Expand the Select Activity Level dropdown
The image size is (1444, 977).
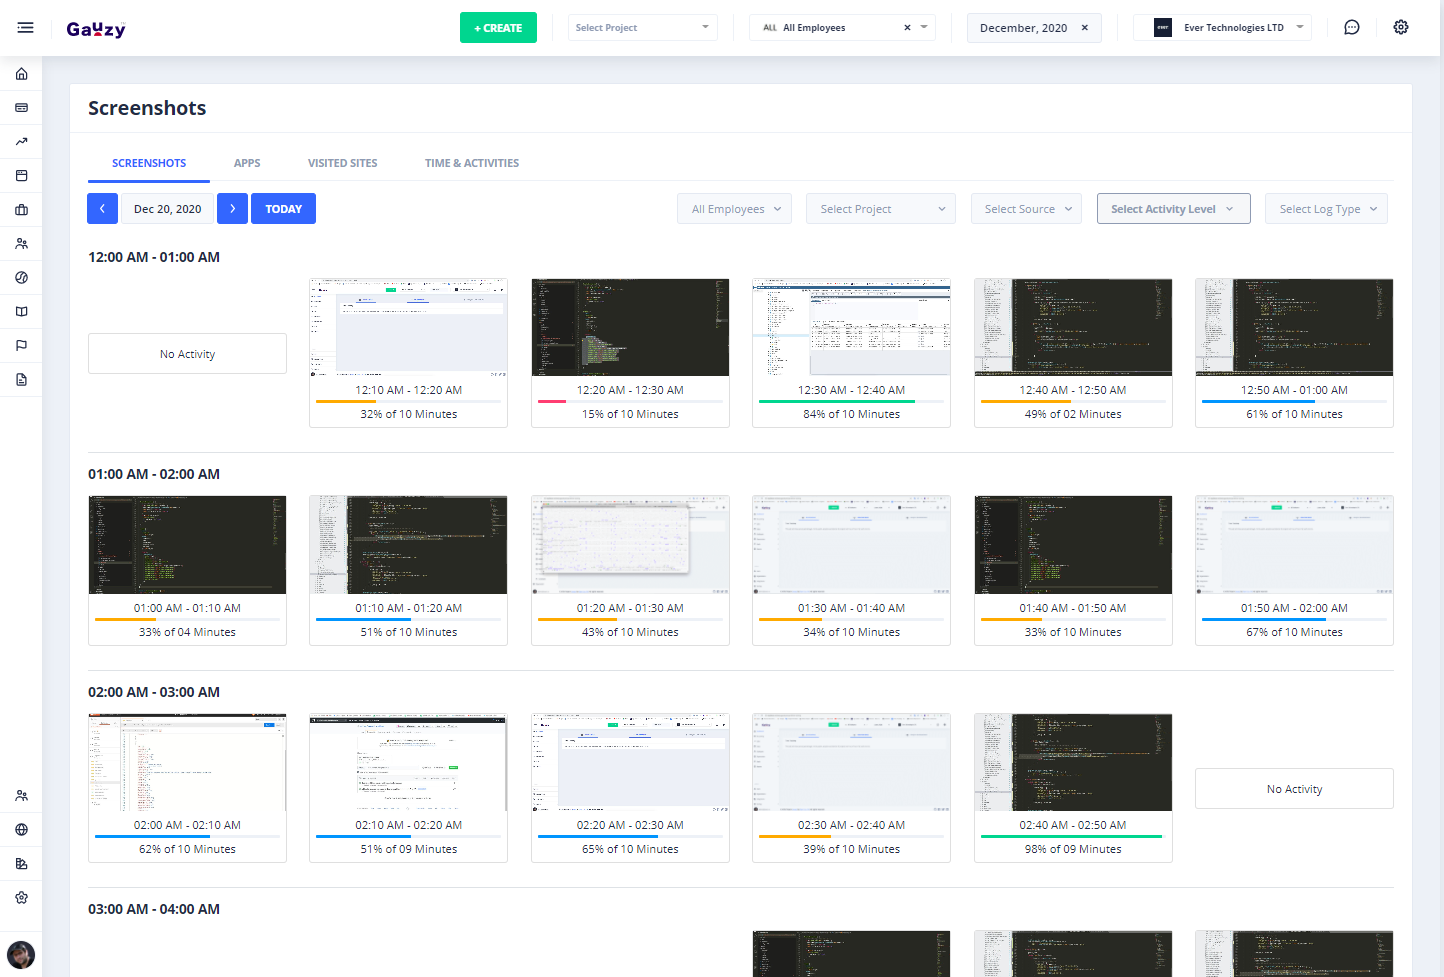coord(1173,209)
